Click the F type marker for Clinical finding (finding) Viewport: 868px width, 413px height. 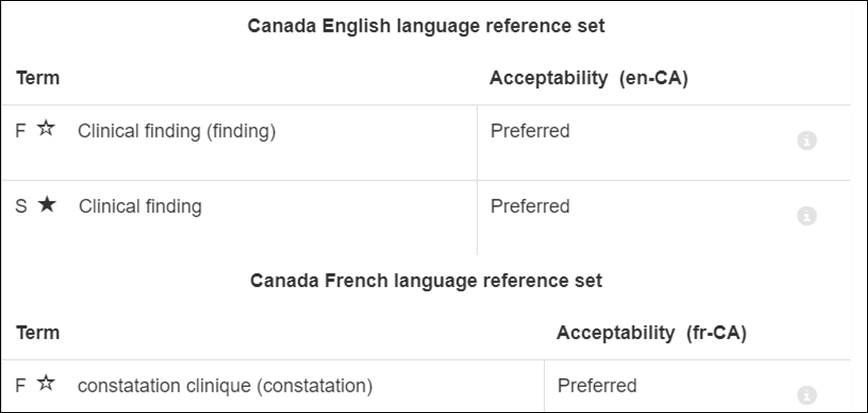click(20, 132)
